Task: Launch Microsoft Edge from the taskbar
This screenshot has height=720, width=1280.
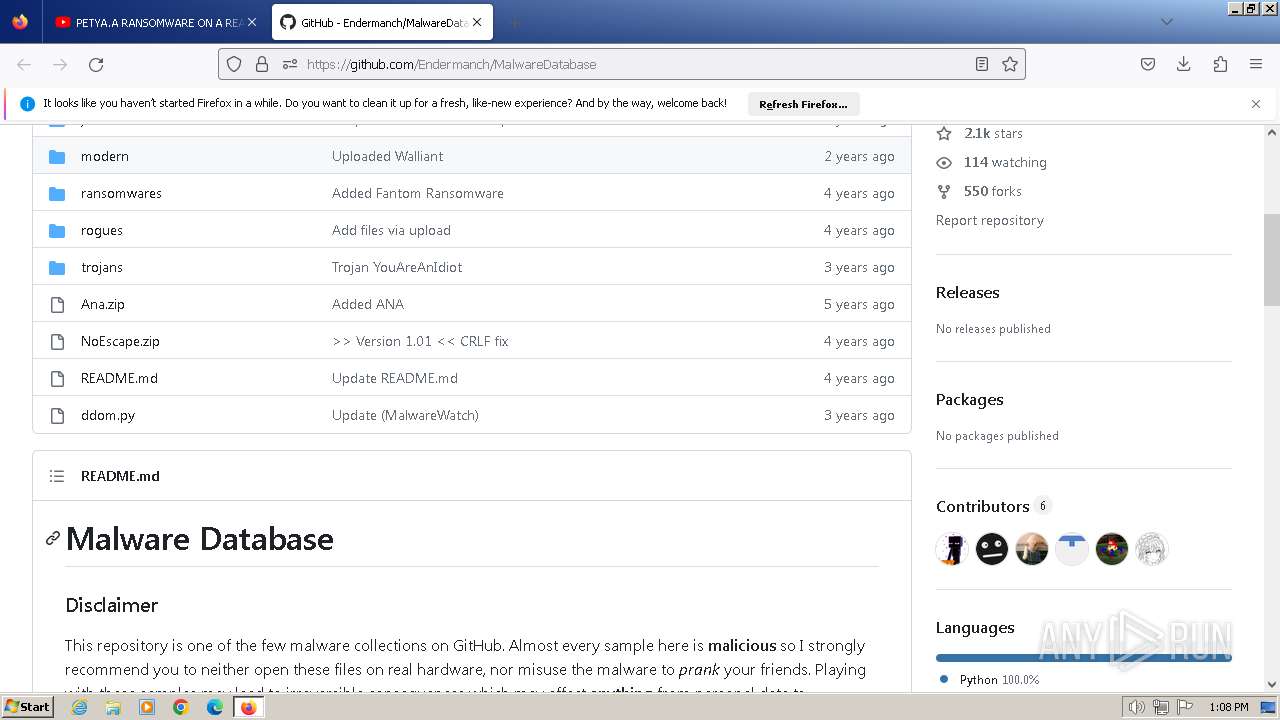Action: pyautogui.click(x=214, y=707)
